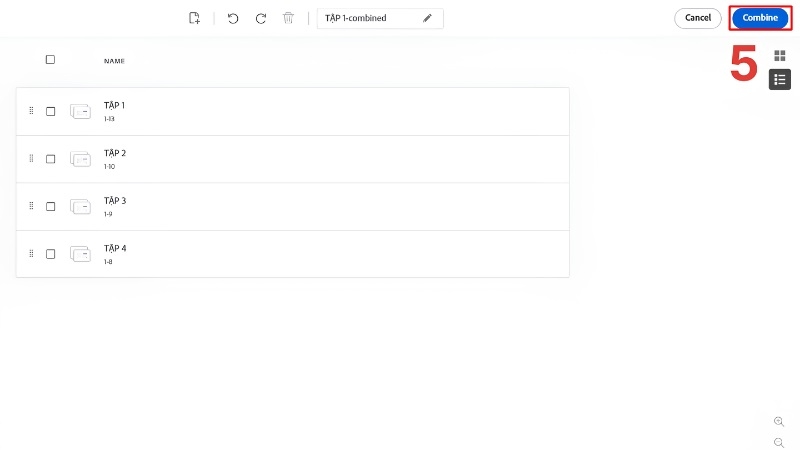
Task: Click the Cancel button
Action: coord(697,18)
